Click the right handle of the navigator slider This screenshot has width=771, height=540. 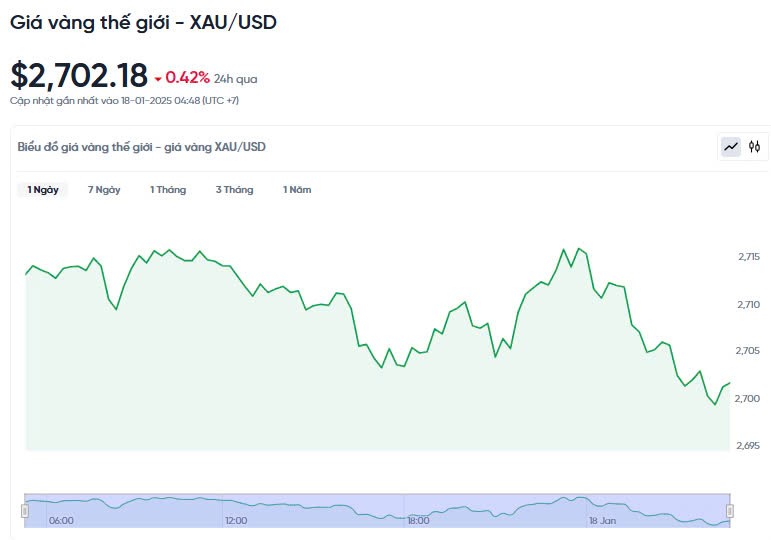point(729,511)
